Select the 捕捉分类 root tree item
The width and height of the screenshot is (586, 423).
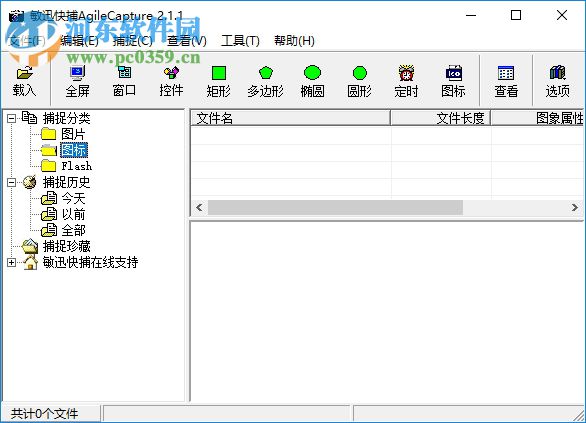(x=67, y=118)
